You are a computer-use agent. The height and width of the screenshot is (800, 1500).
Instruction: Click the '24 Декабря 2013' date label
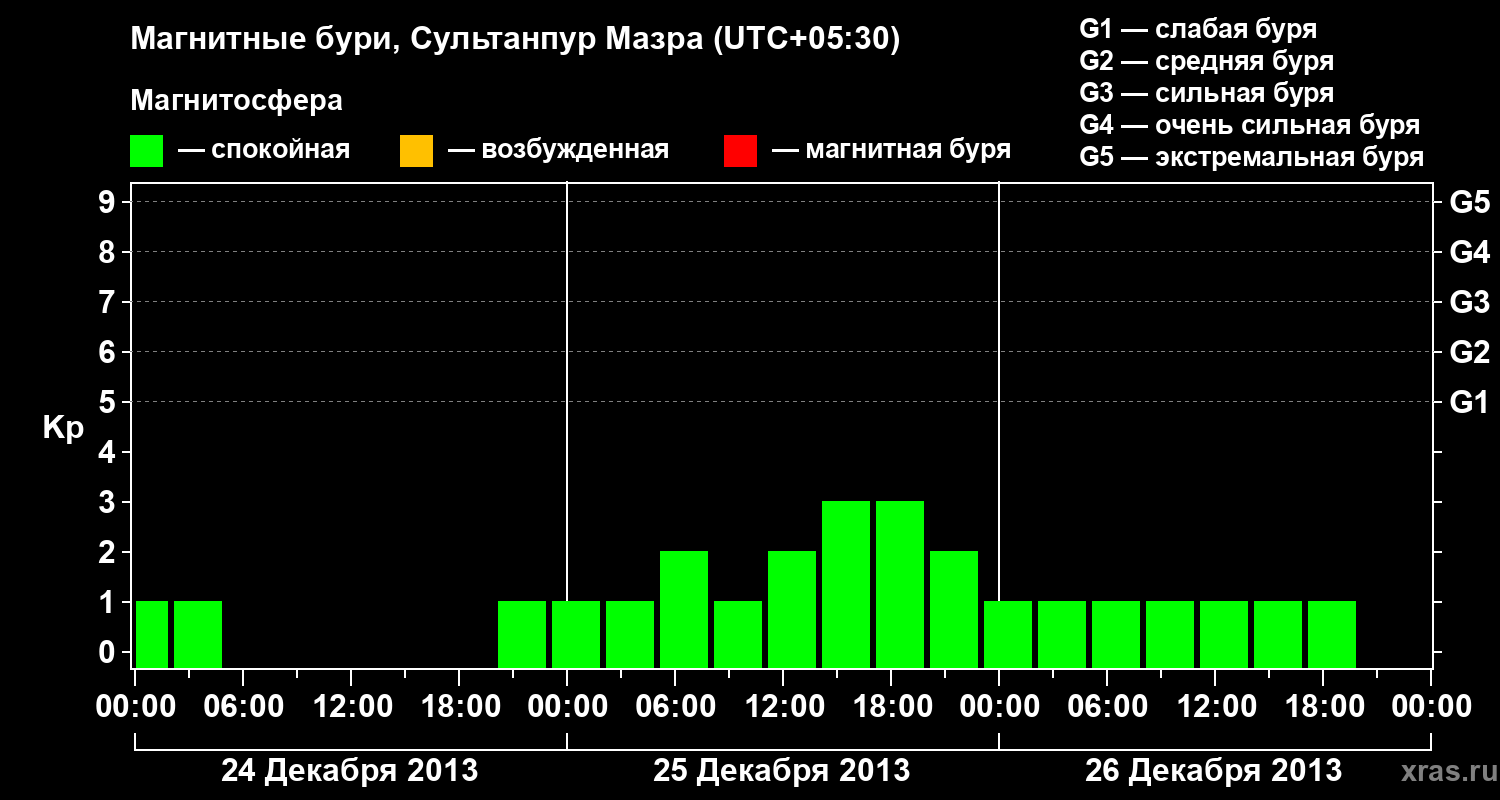click(350, 771)
